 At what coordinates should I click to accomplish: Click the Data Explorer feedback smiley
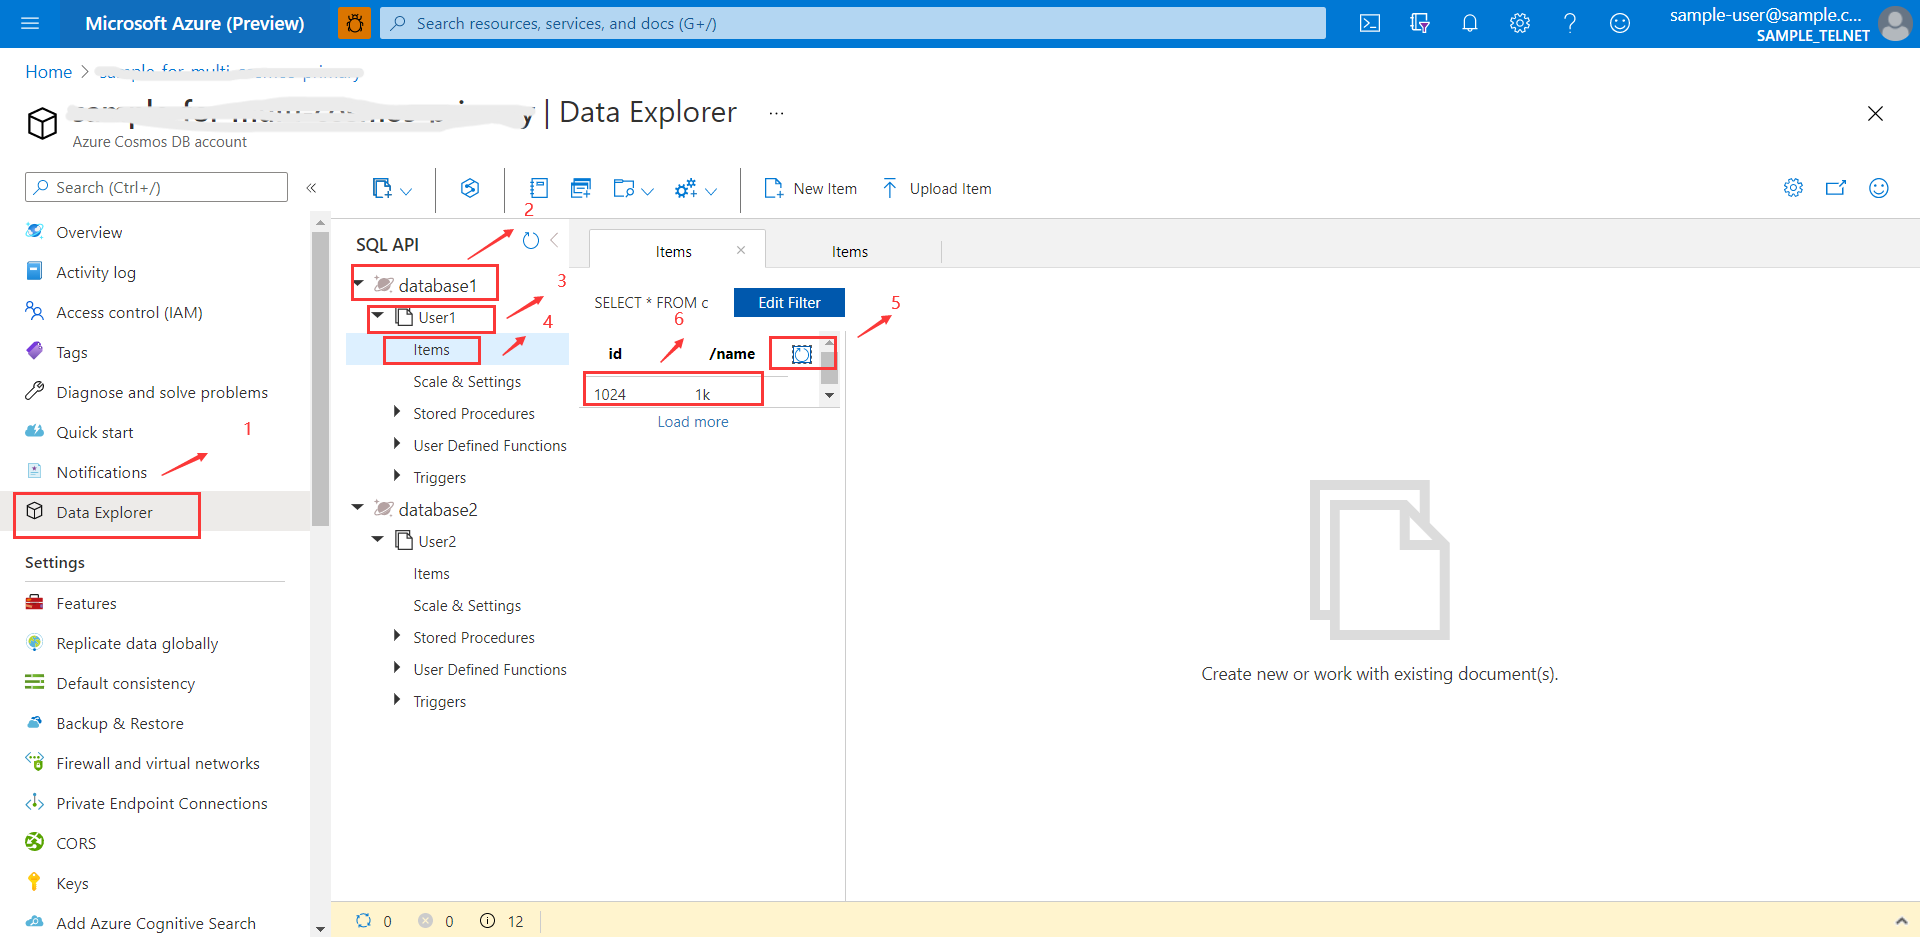(x=1879, y=188)
